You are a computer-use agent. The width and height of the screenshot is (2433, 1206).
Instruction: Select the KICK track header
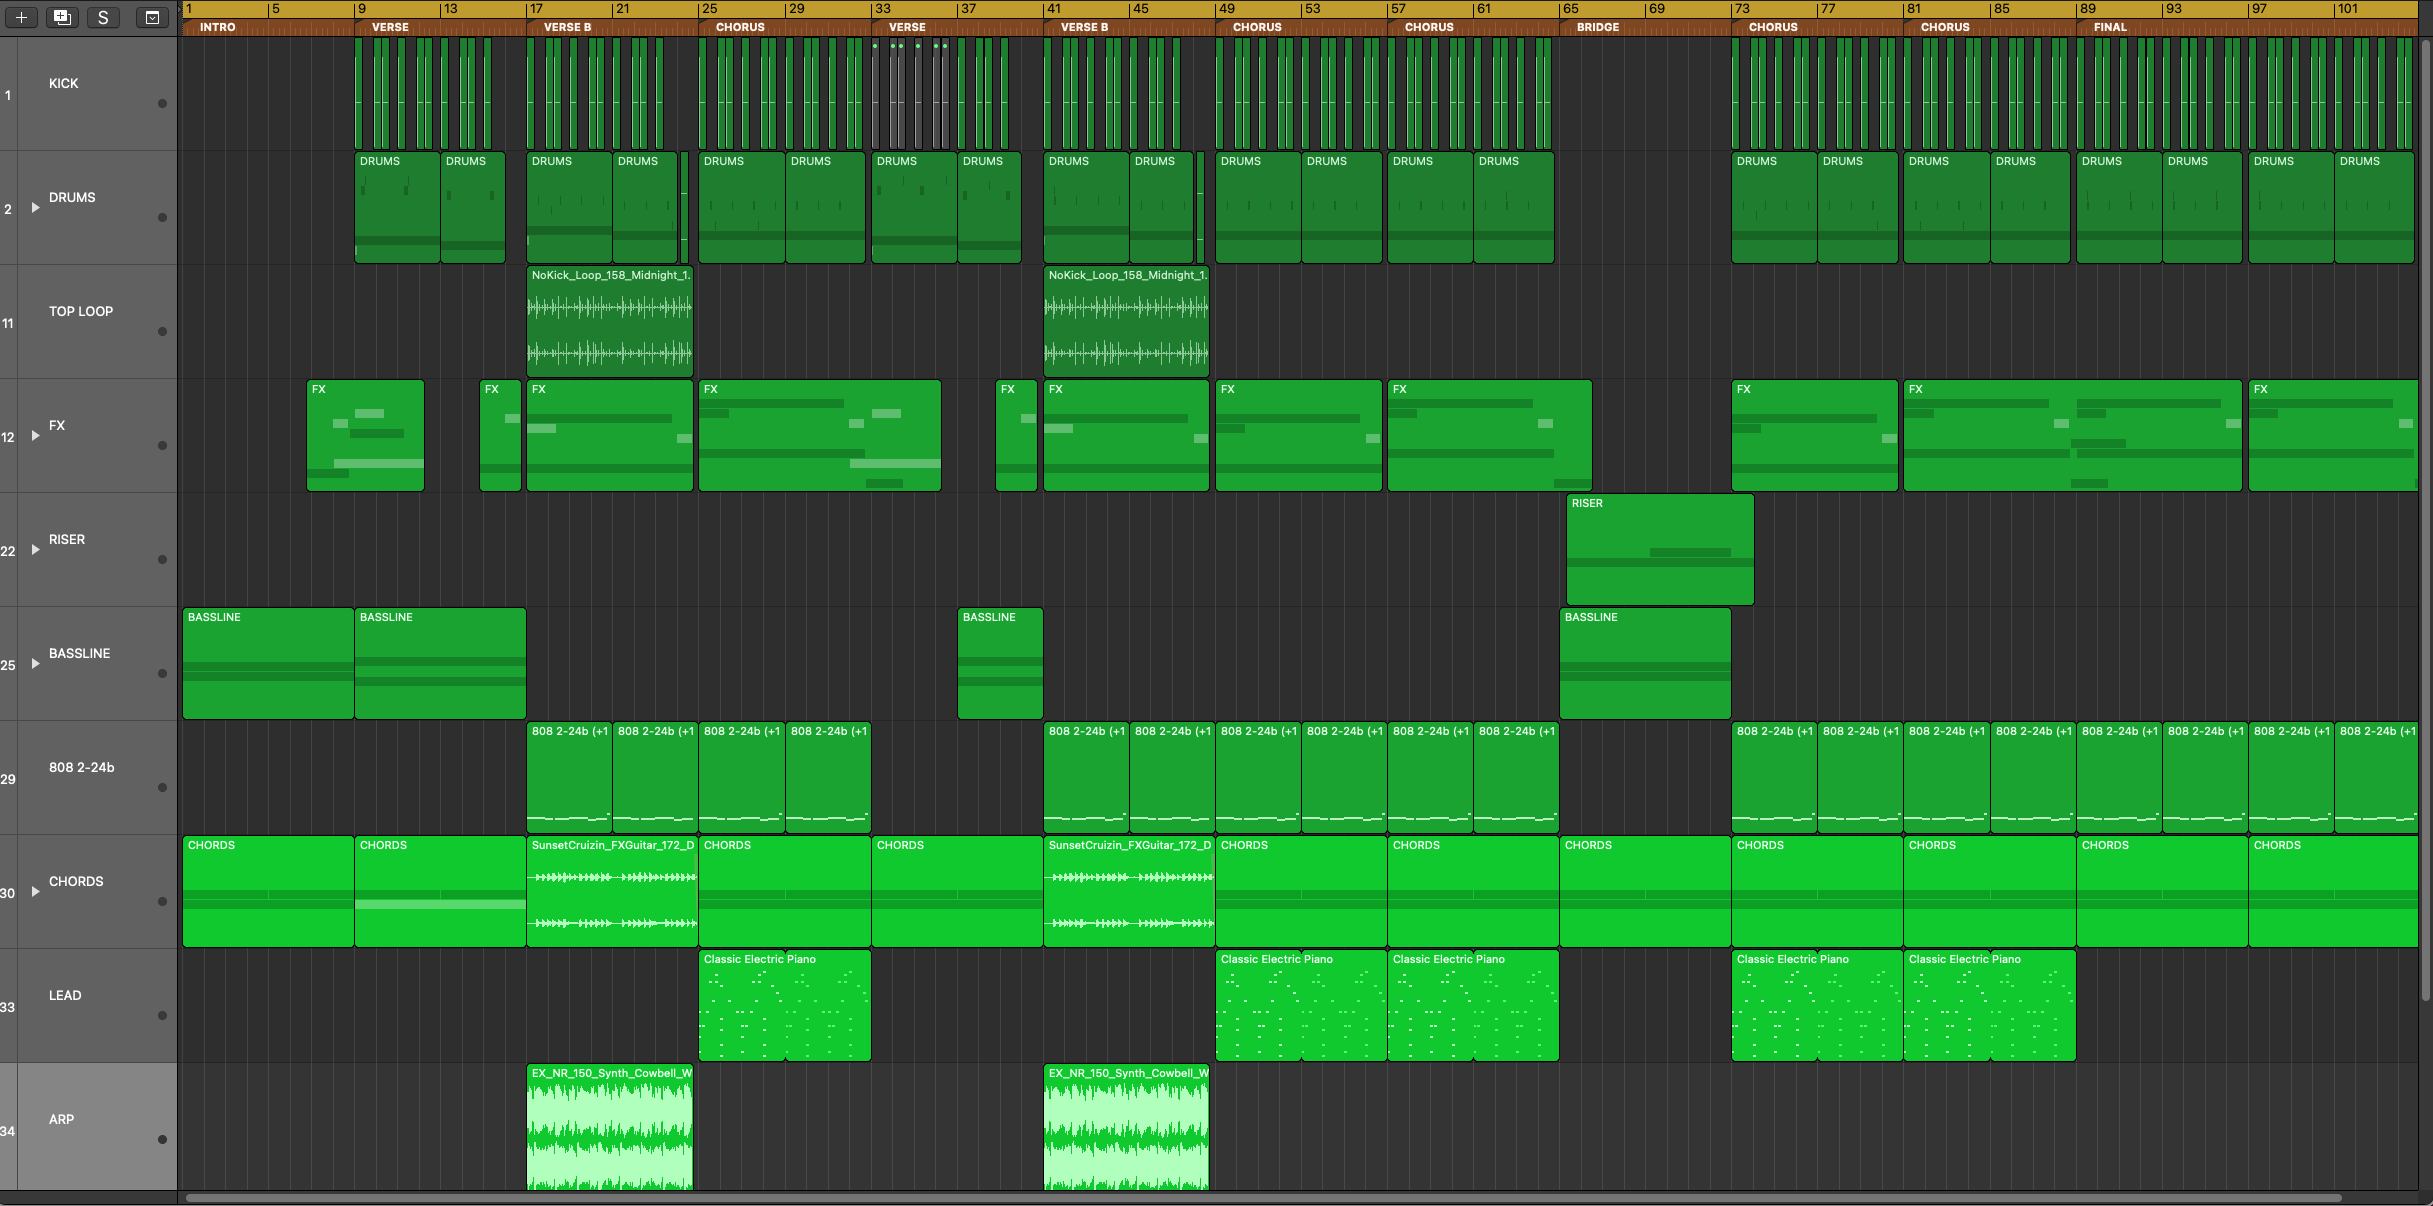tap(89, 94)
